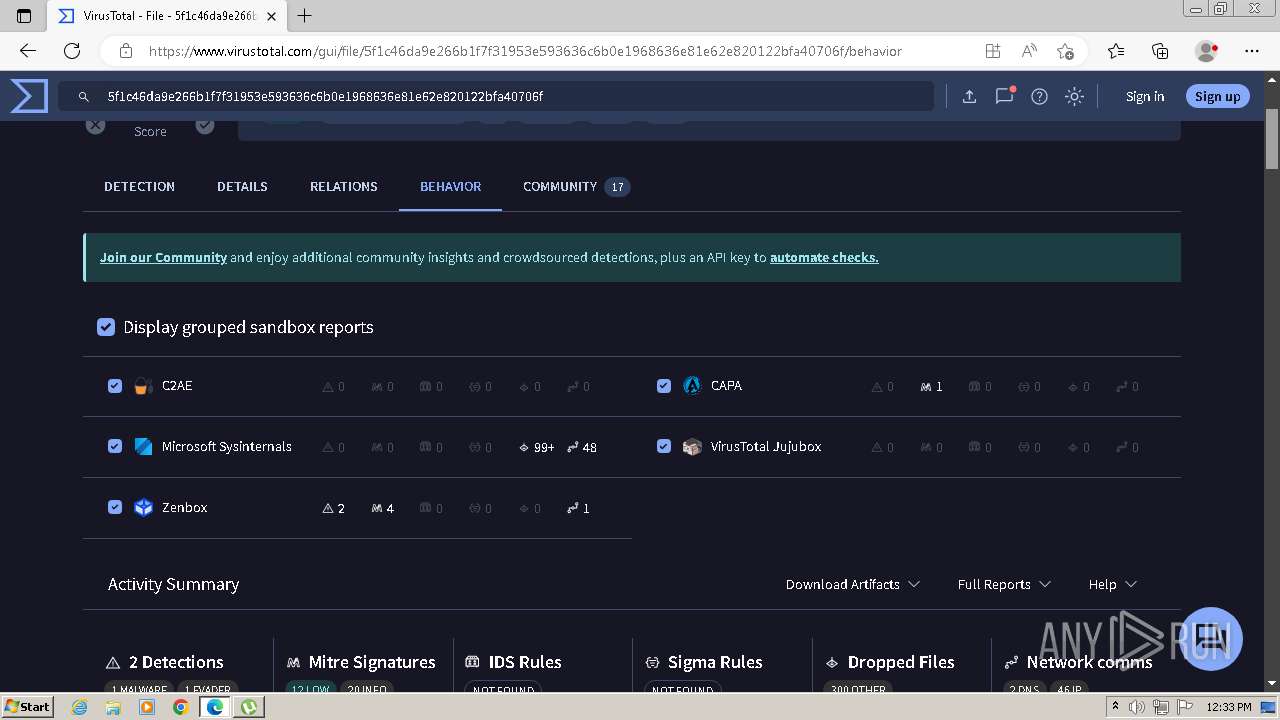
Task: Open Chrome from the taskbar
Action: tap(180, 707)
